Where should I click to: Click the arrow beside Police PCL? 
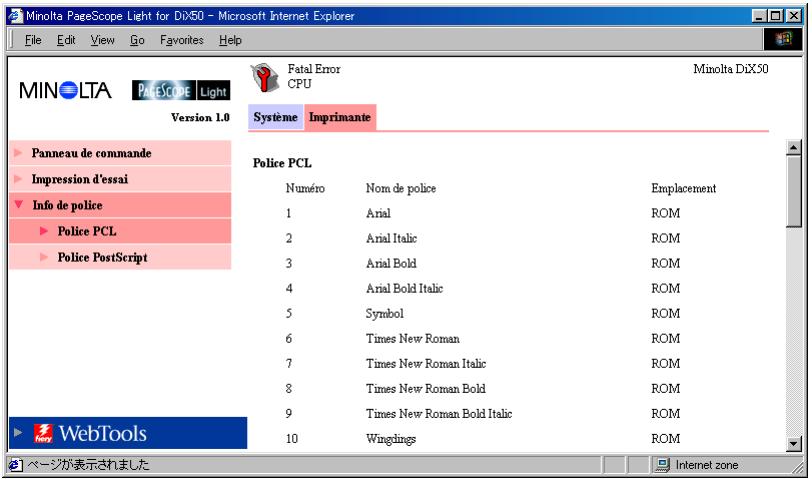44,231
